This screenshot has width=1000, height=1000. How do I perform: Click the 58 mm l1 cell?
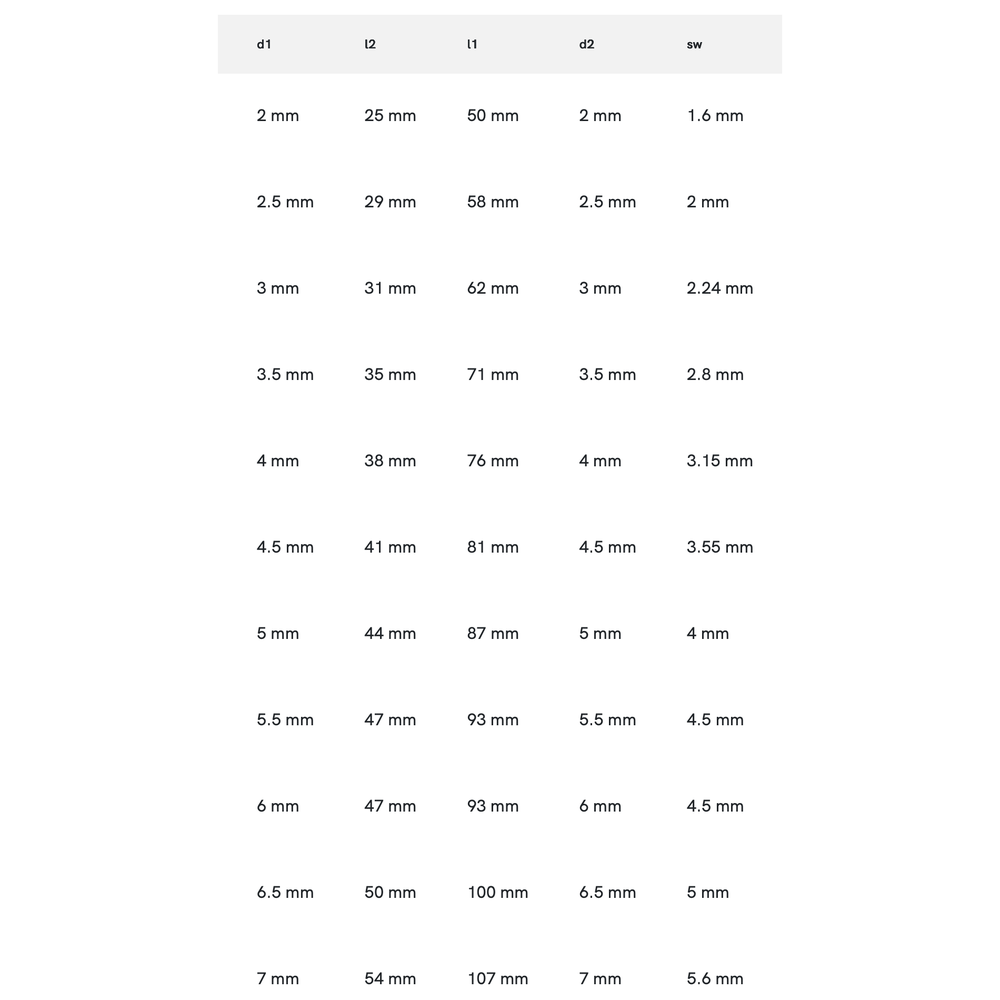coord(493,202)
